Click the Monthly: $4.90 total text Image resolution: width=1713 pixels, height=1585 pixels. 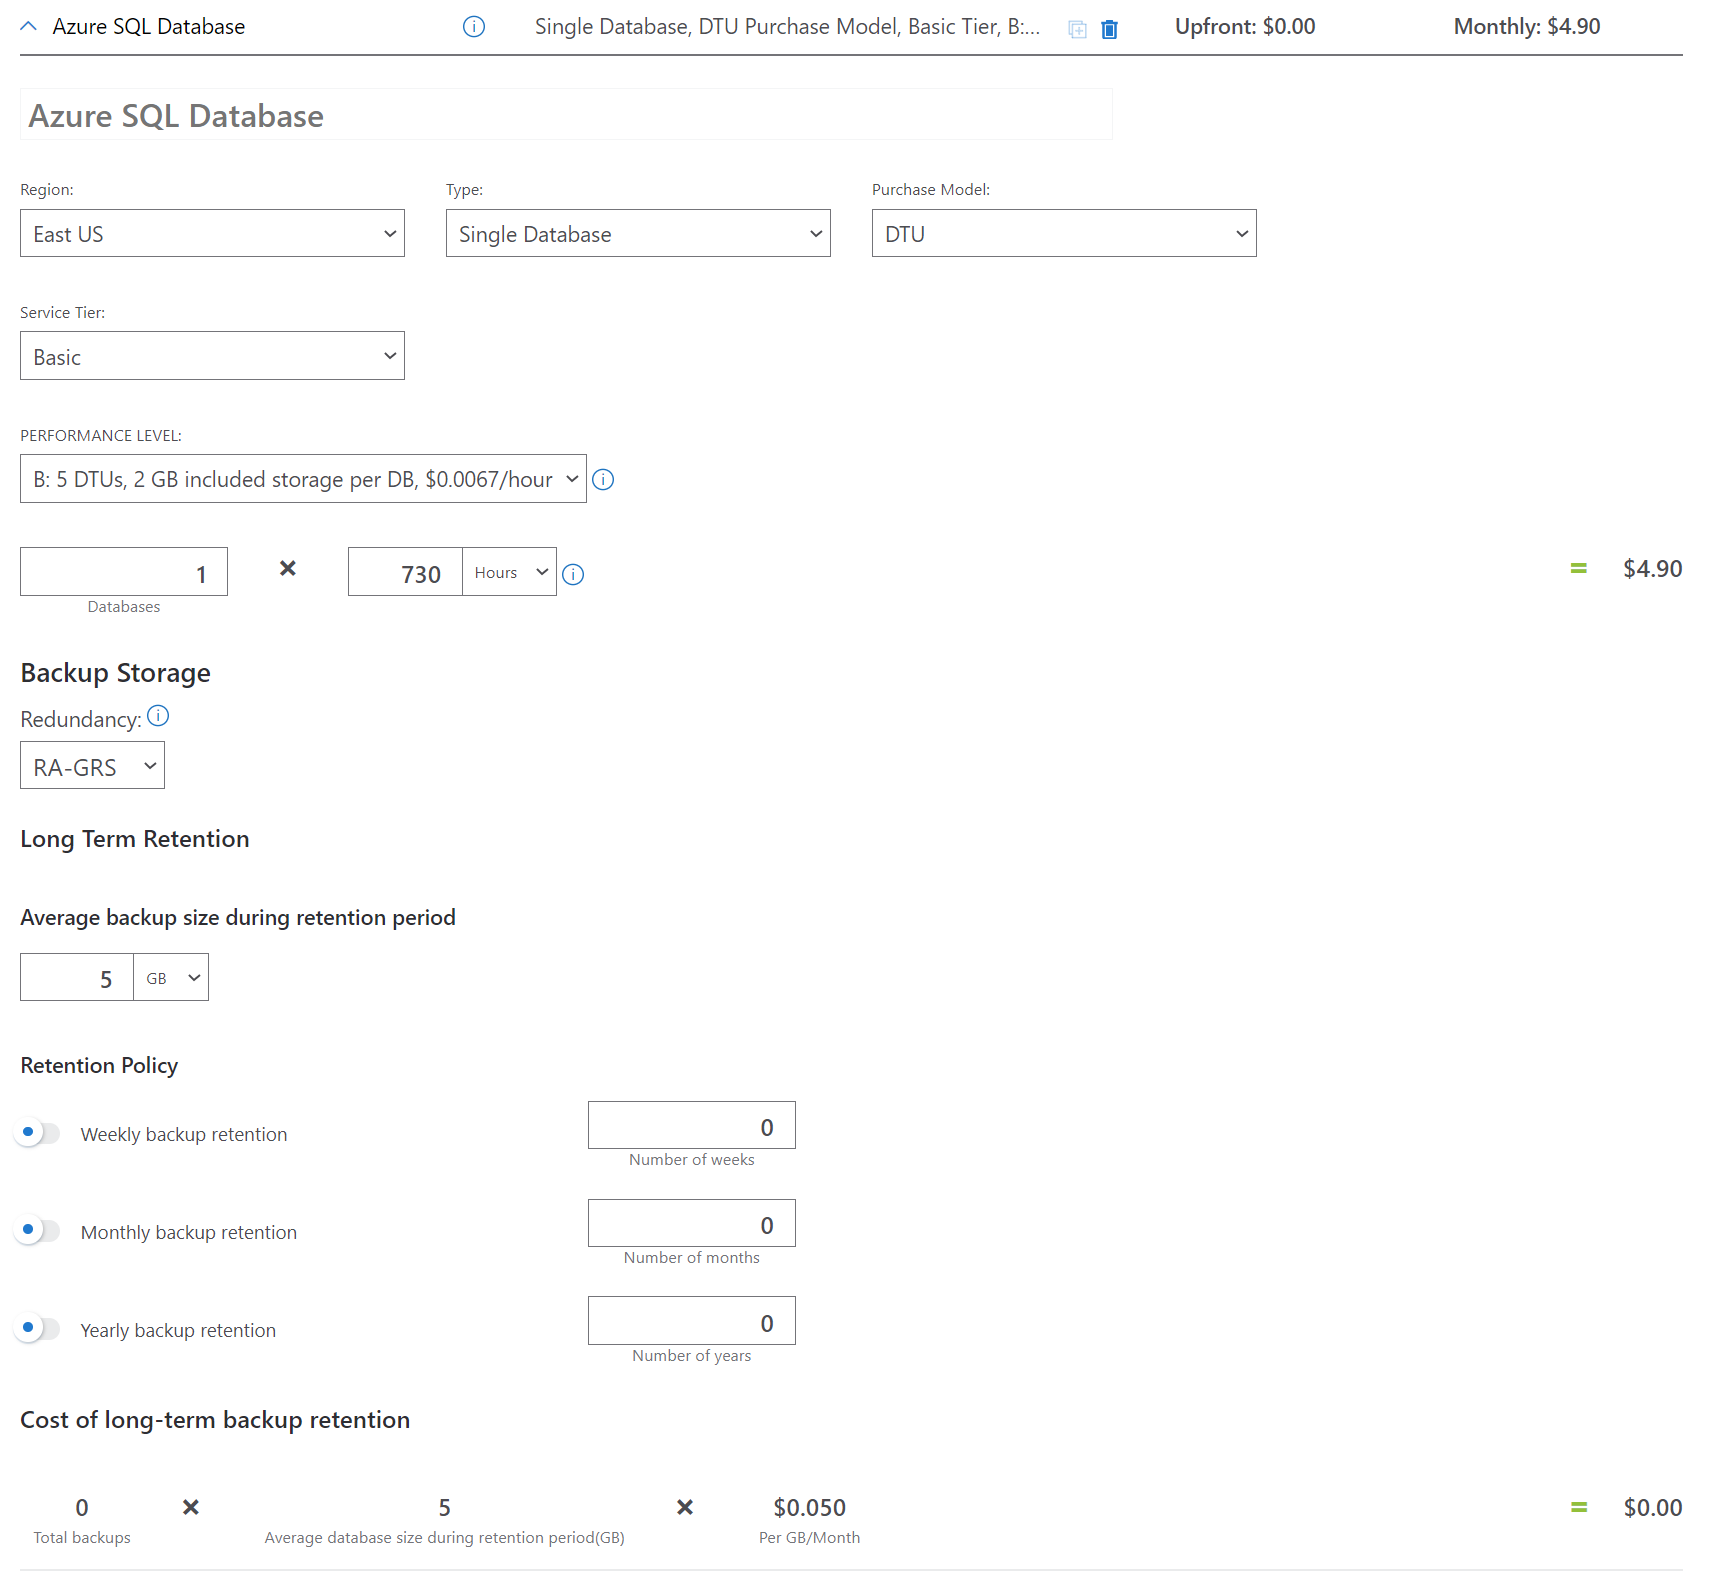pos(1527,27)
